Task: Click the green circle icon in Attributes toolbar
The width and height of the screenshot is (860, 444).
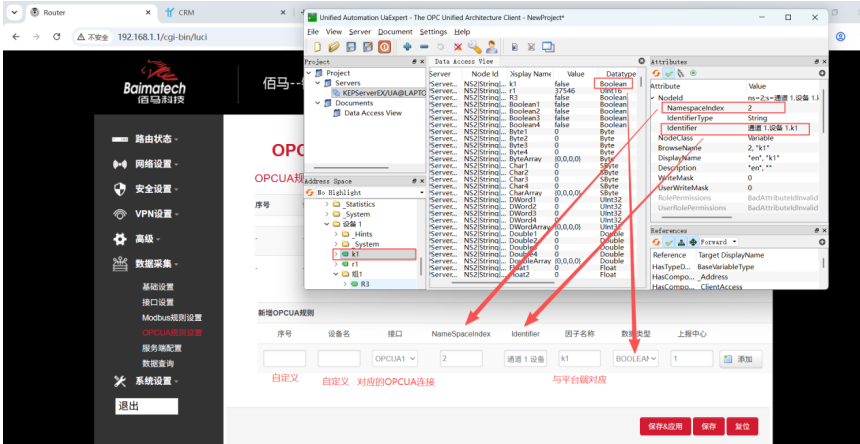Action: pos(693,73)
